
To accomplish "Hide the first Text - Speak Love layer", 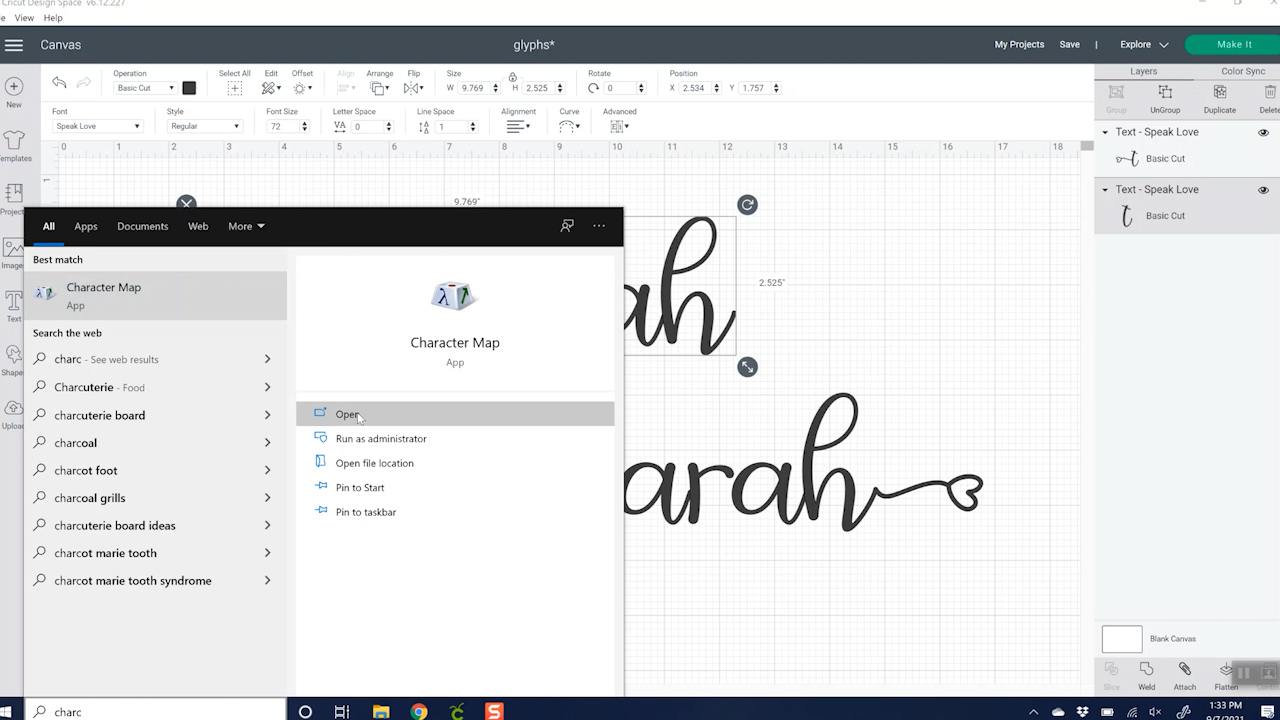I will [x=1263, y=132].
